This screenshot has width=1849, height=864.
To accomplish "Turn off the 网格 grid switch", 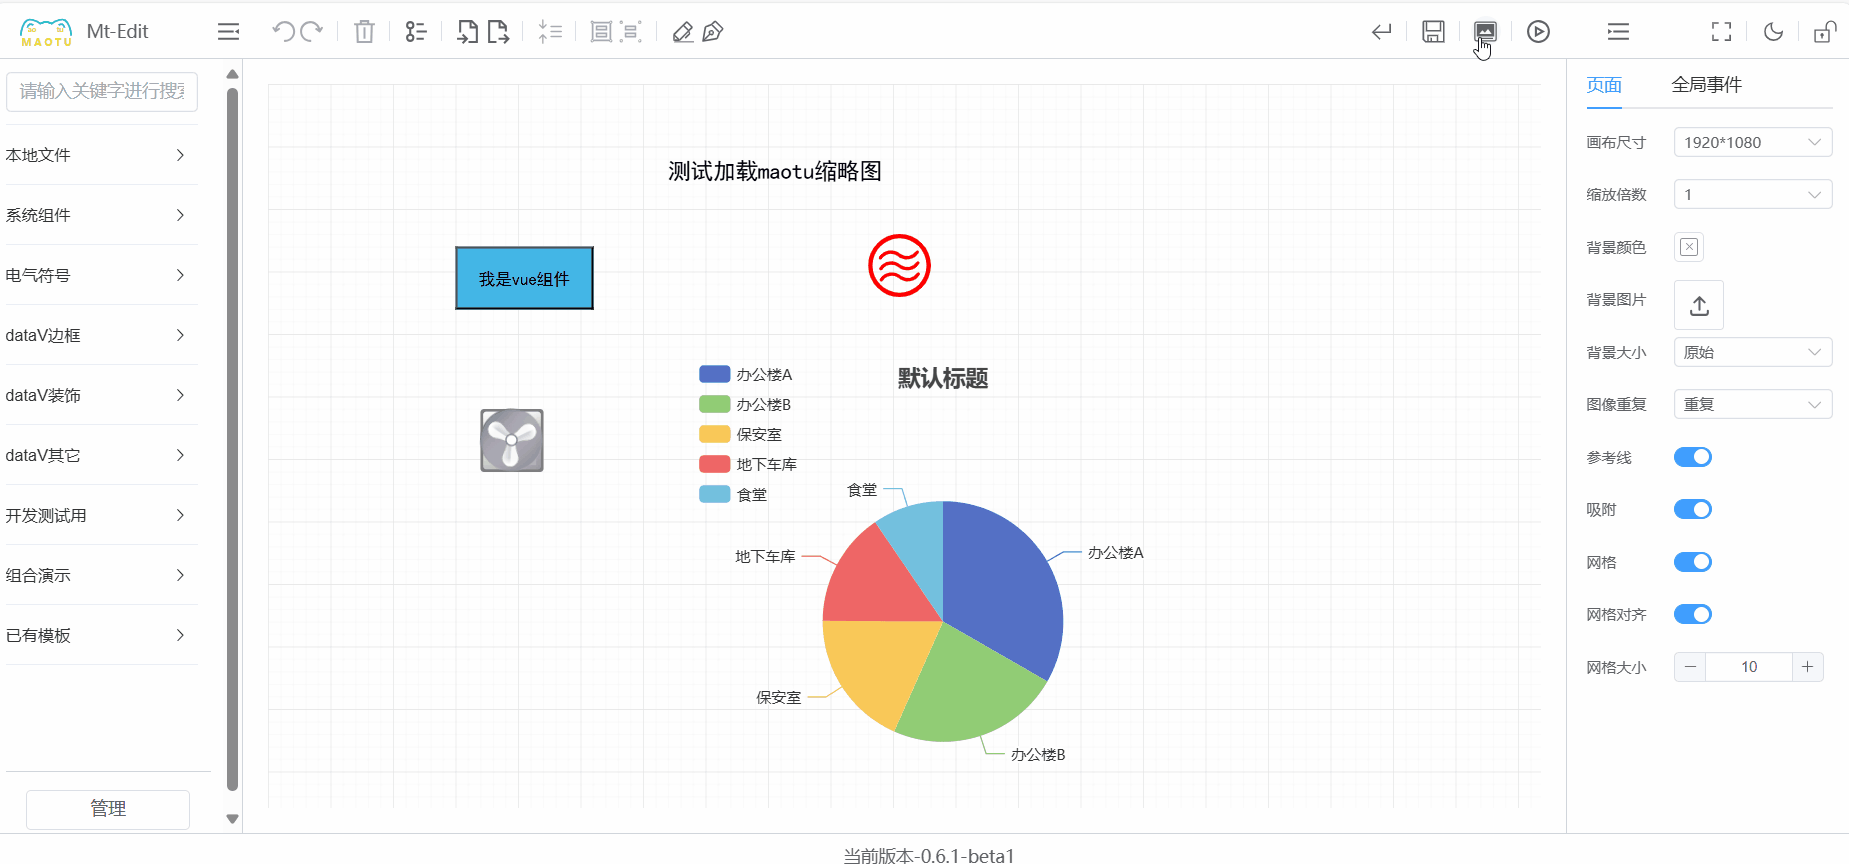I will [x=1692, y=562].
